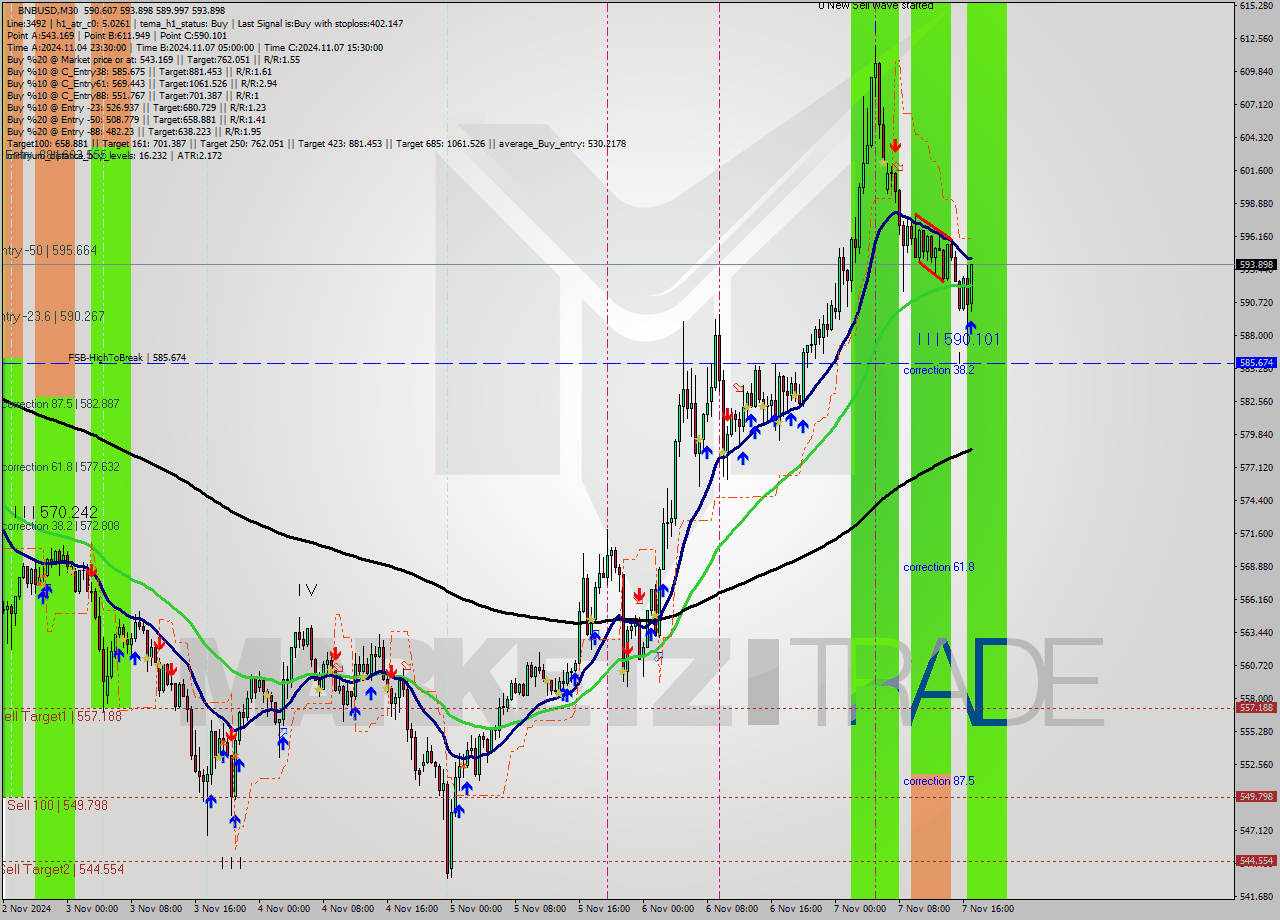The image size is (1280, 920).
Task: Select the Target100: 658.881 summary line
Action: (316, 143)
